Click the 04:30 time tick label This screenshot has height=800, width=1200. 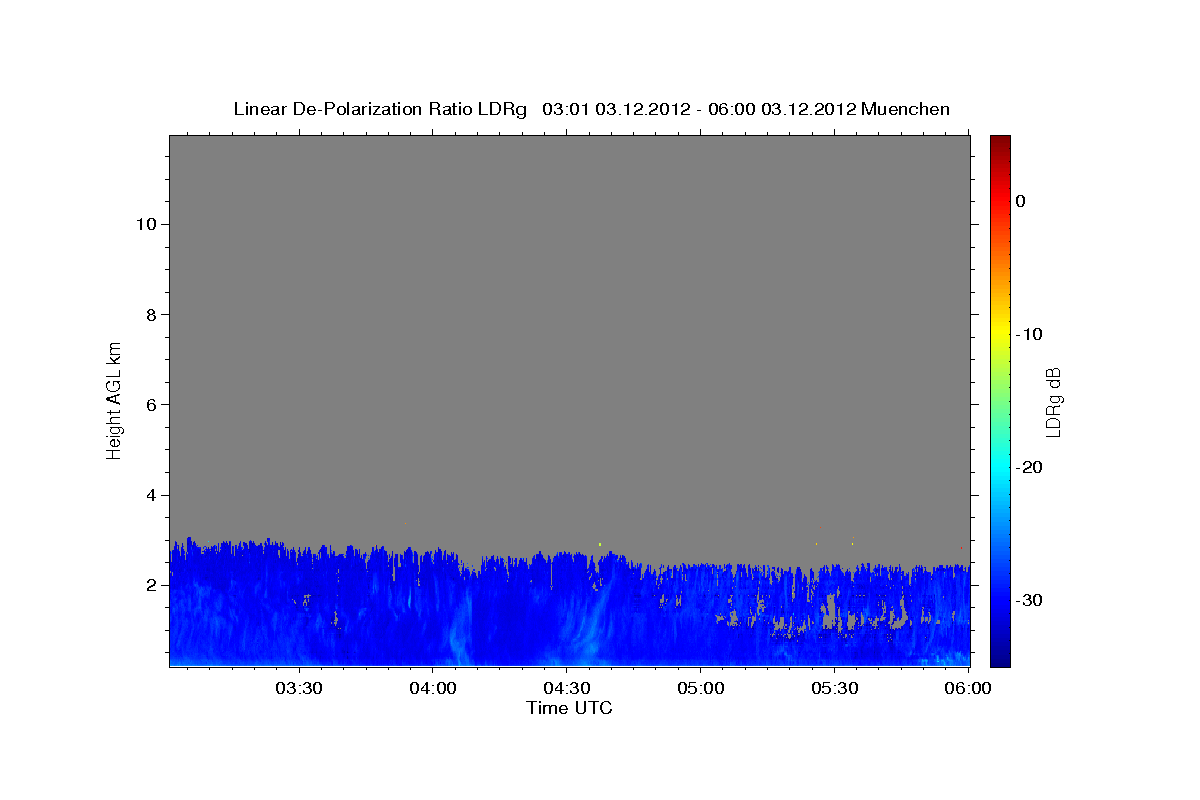click(567, 688)
